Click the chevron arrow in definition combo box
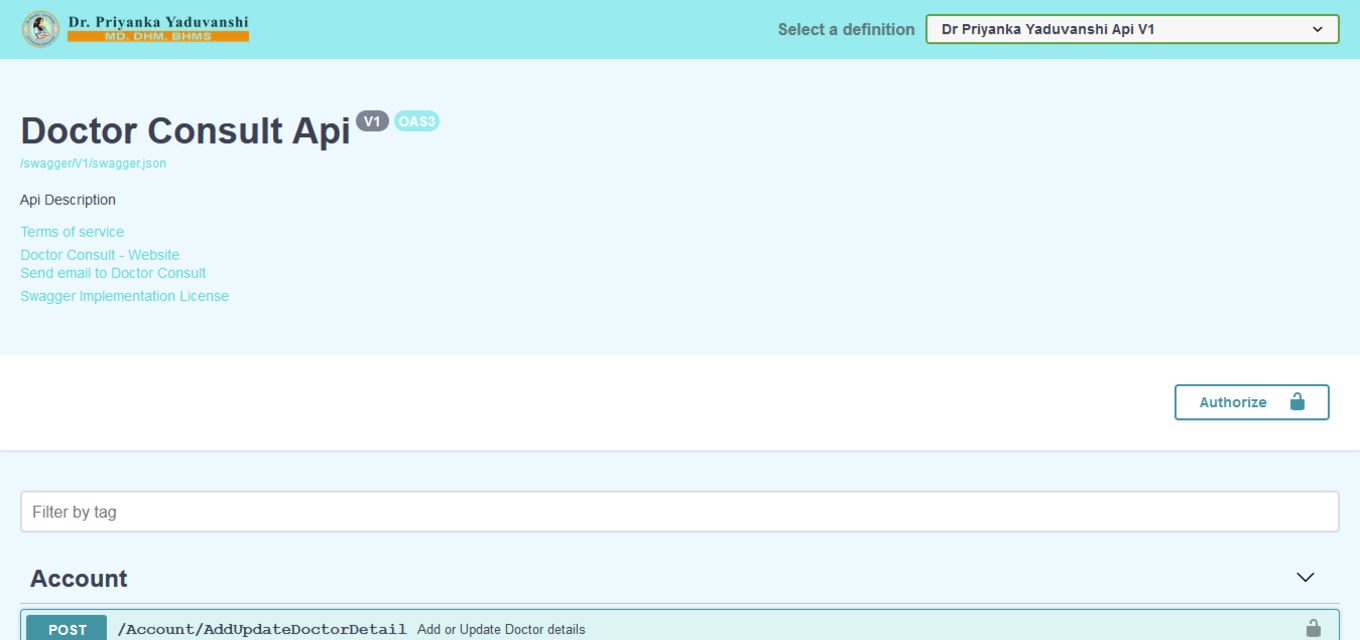 [x=1317, y=29]
